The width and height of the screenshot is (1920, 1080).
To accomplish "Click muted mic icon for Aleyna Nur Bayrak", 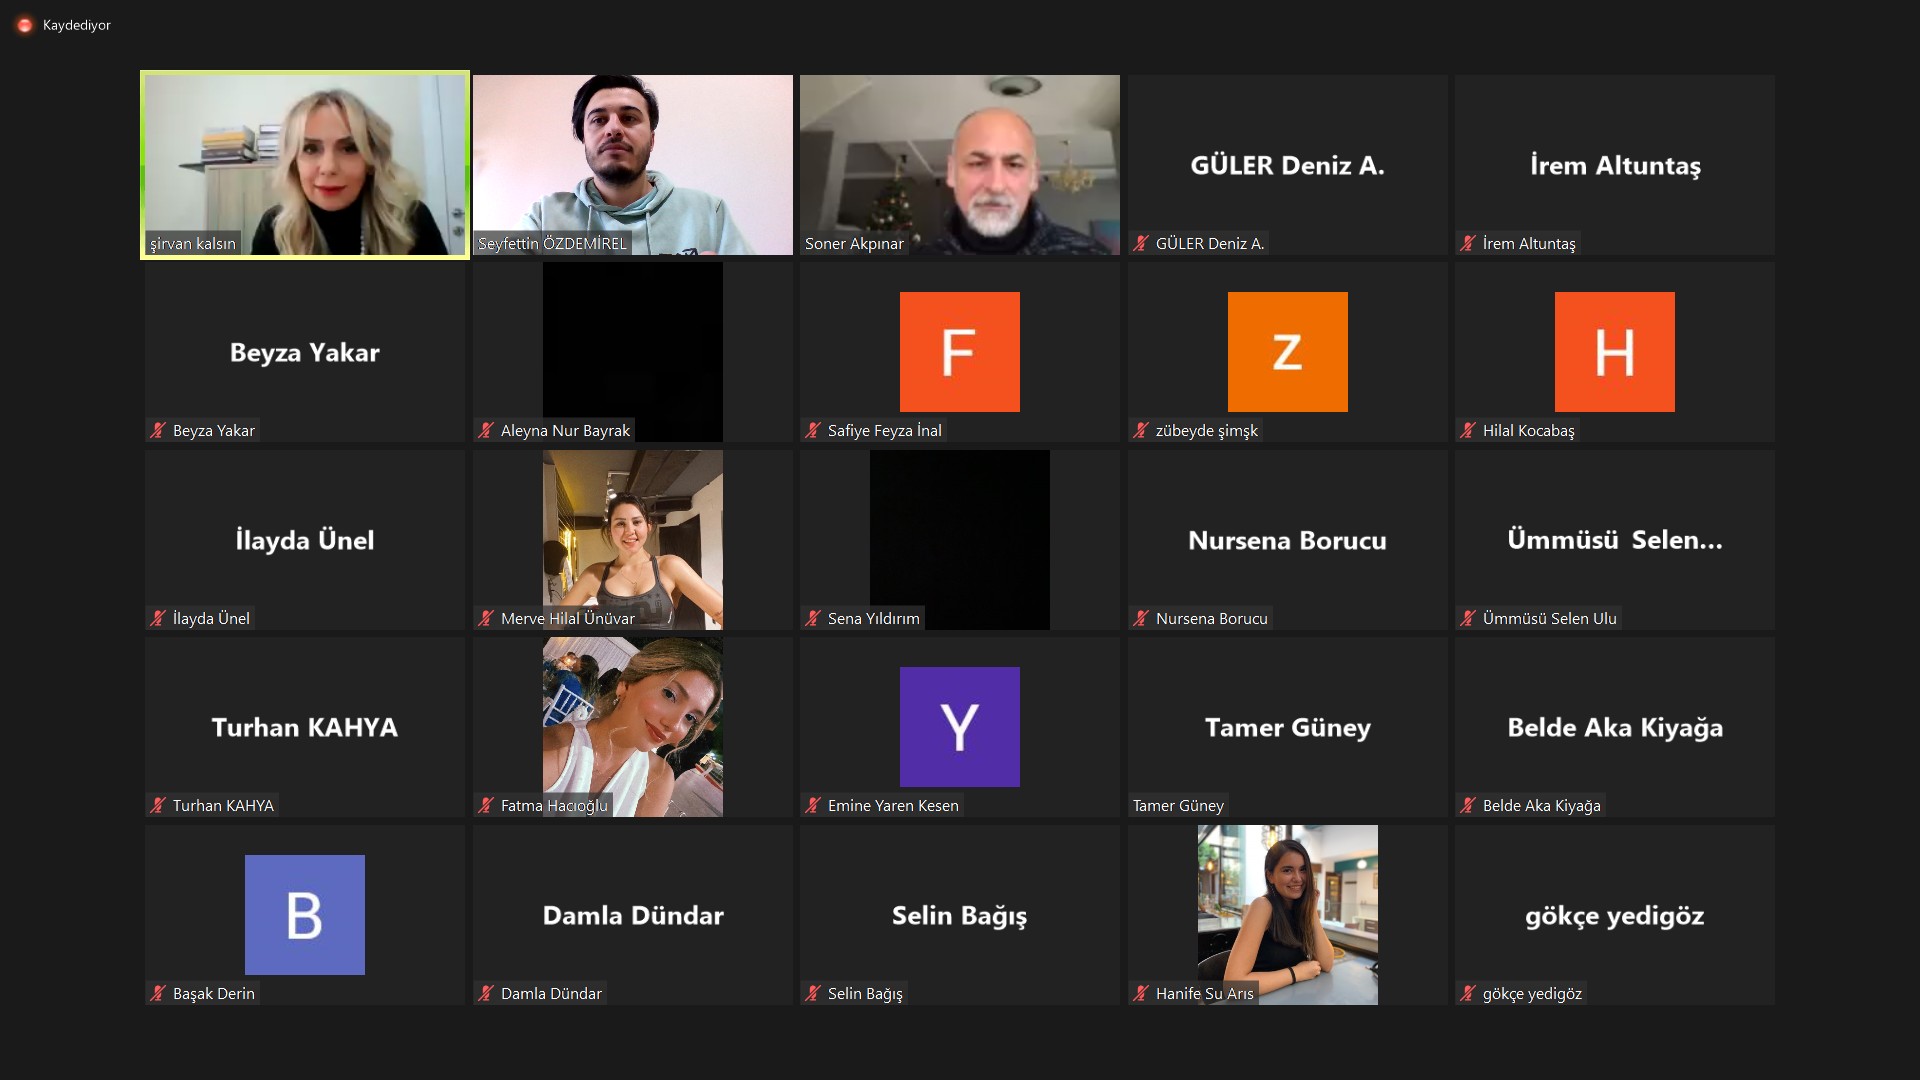I will (486, 430).
